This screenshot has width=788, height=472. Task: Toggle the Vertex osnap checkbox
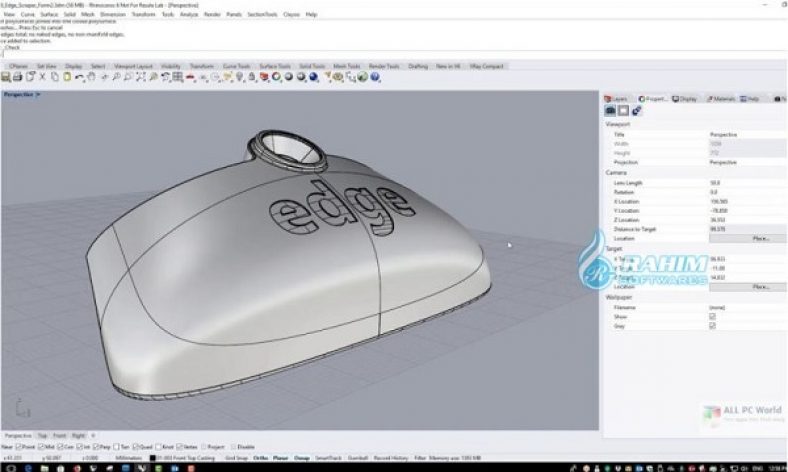coord(179,447)
